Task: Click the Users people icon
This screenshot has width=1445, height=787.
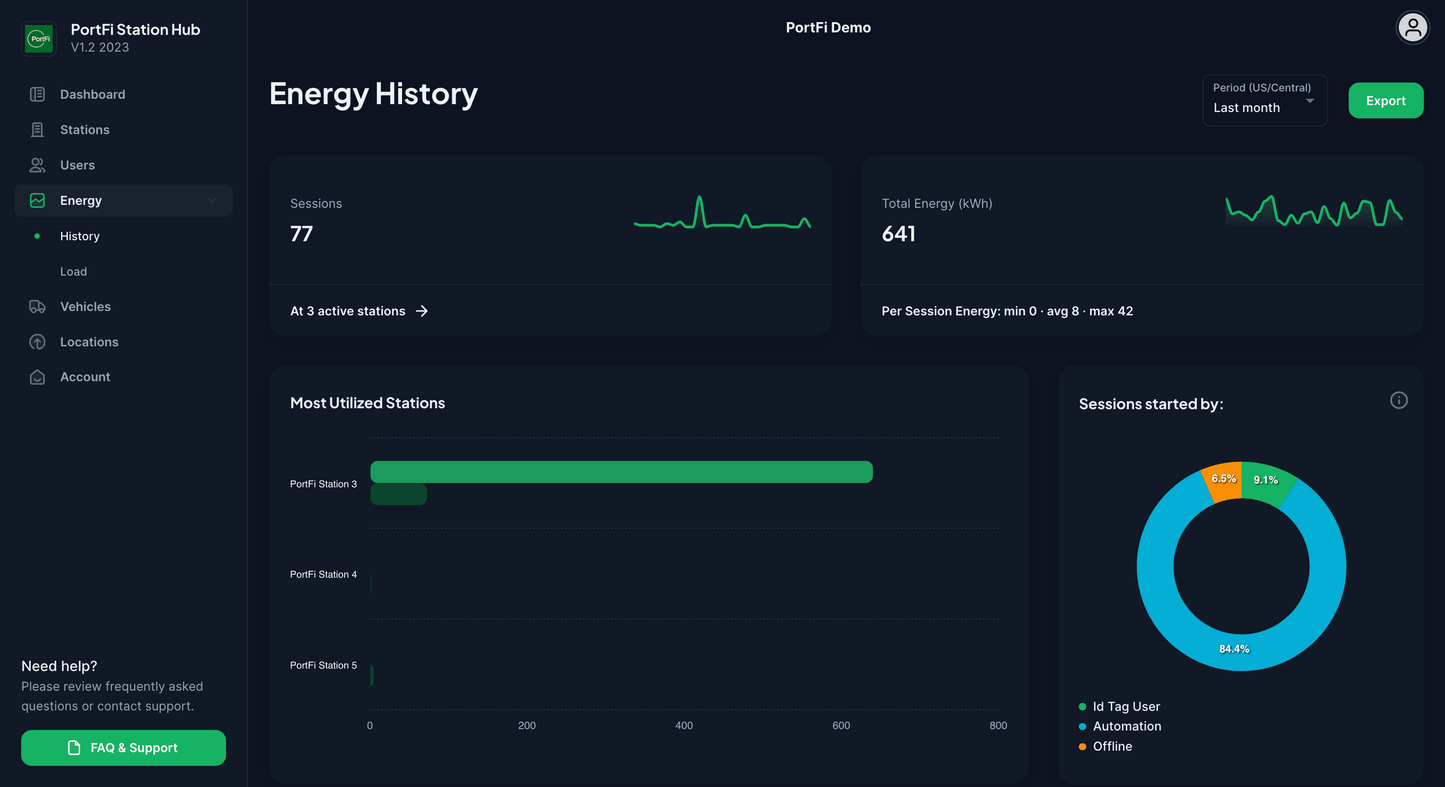Action: coord(37,165)
